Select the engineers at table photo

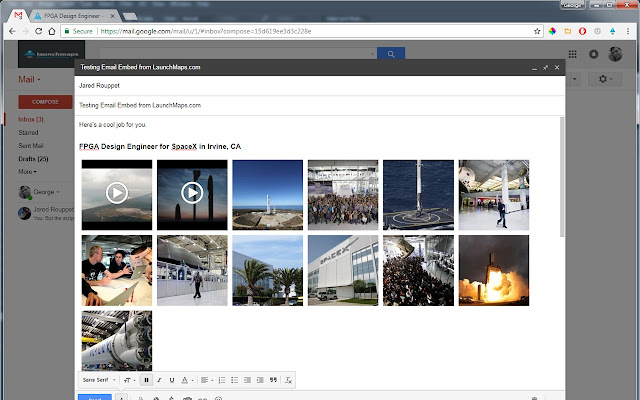coord(117,270)
